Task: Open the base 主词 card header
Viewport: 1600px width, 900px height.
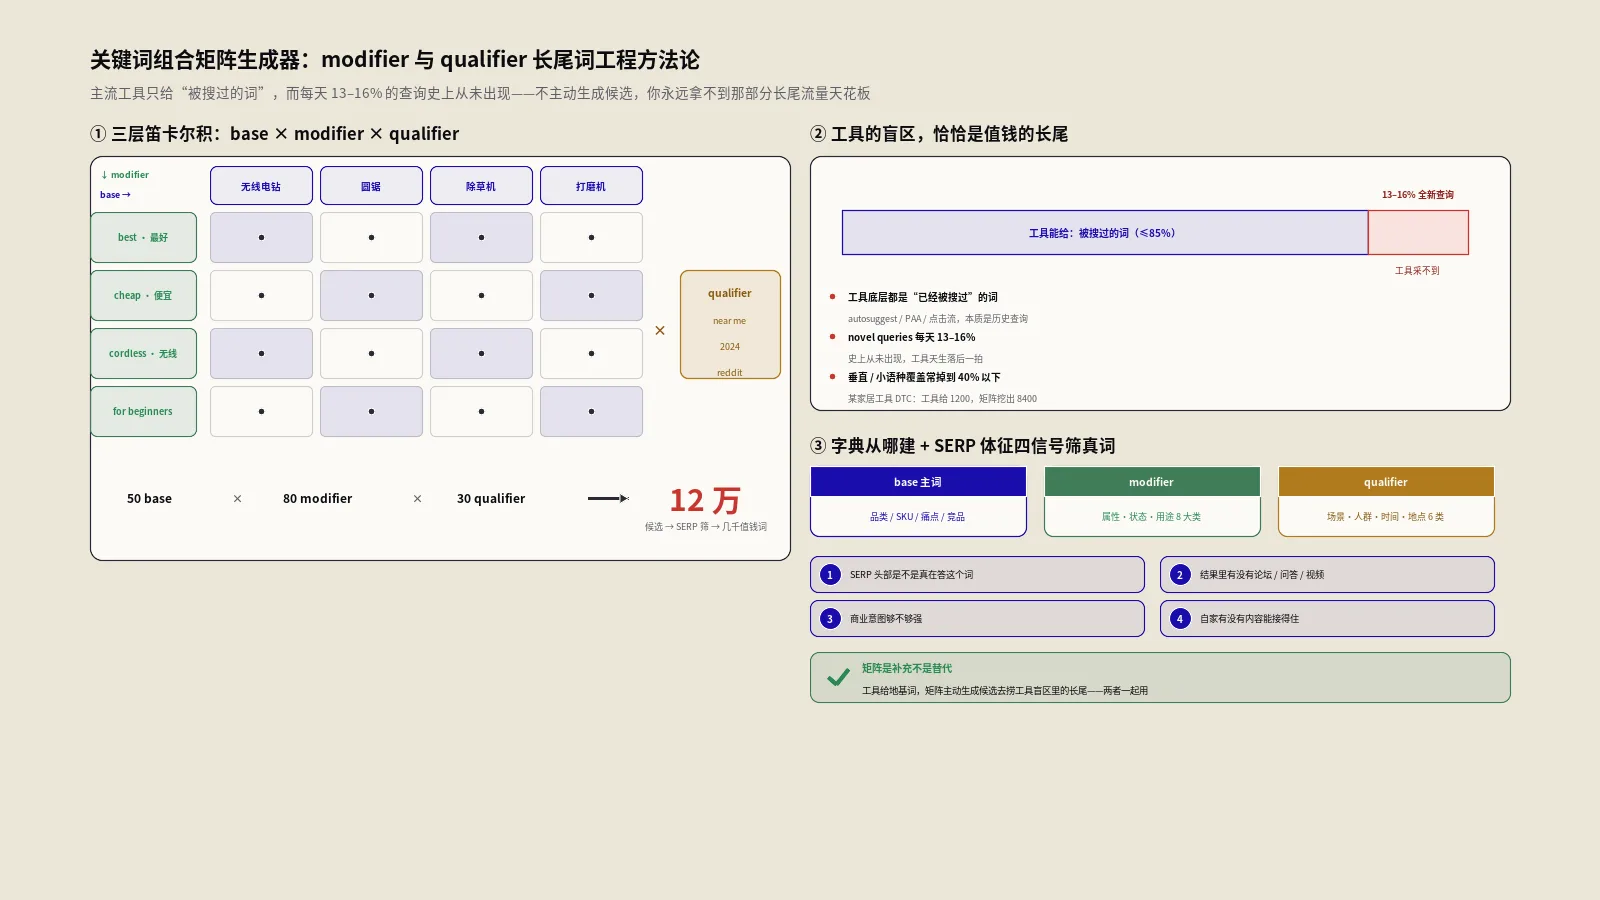Action: pyautogui.click(x=918, y=482)
